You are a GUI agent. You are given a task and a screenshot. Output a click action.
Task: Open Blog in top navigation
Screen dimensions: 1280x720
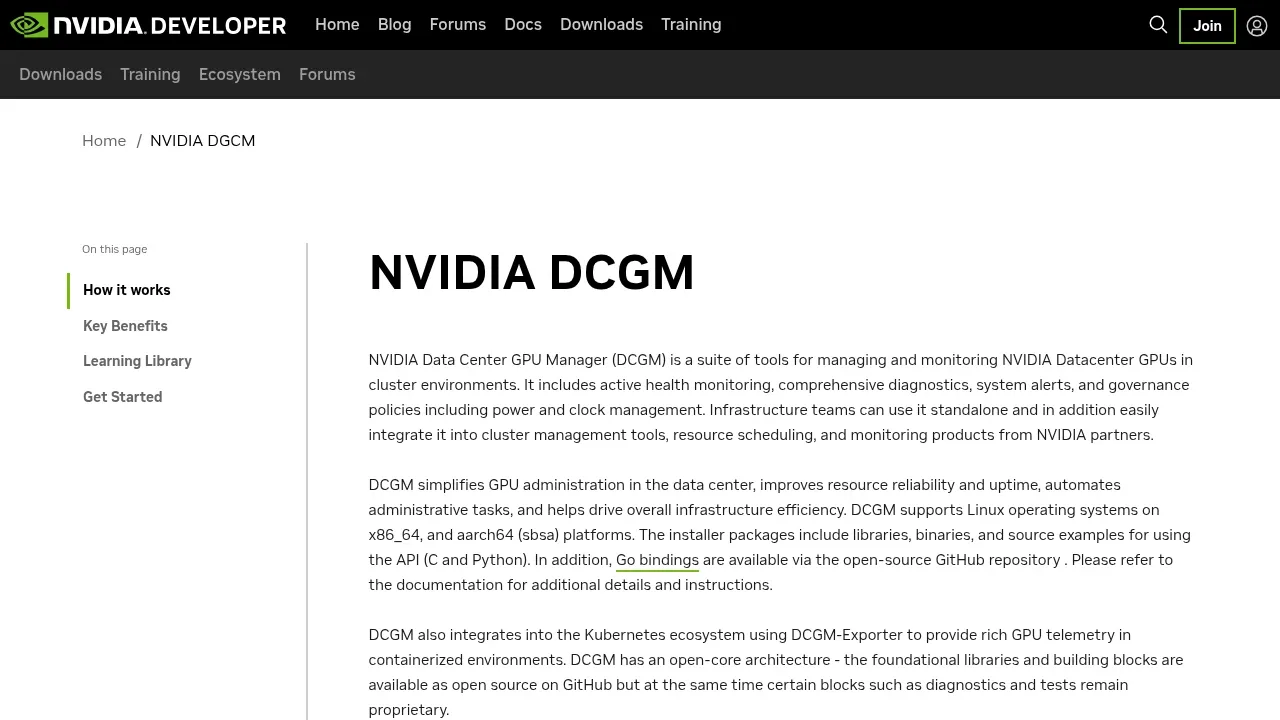pos(394,25)
